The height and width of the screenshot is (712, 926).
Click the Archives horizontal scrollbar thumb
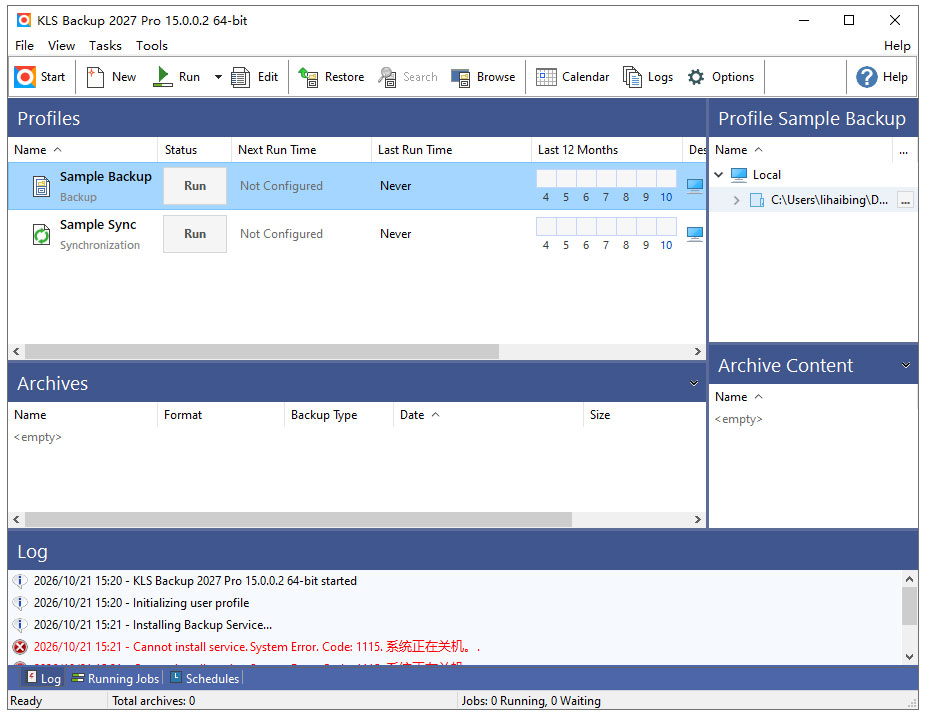[298, 520]
